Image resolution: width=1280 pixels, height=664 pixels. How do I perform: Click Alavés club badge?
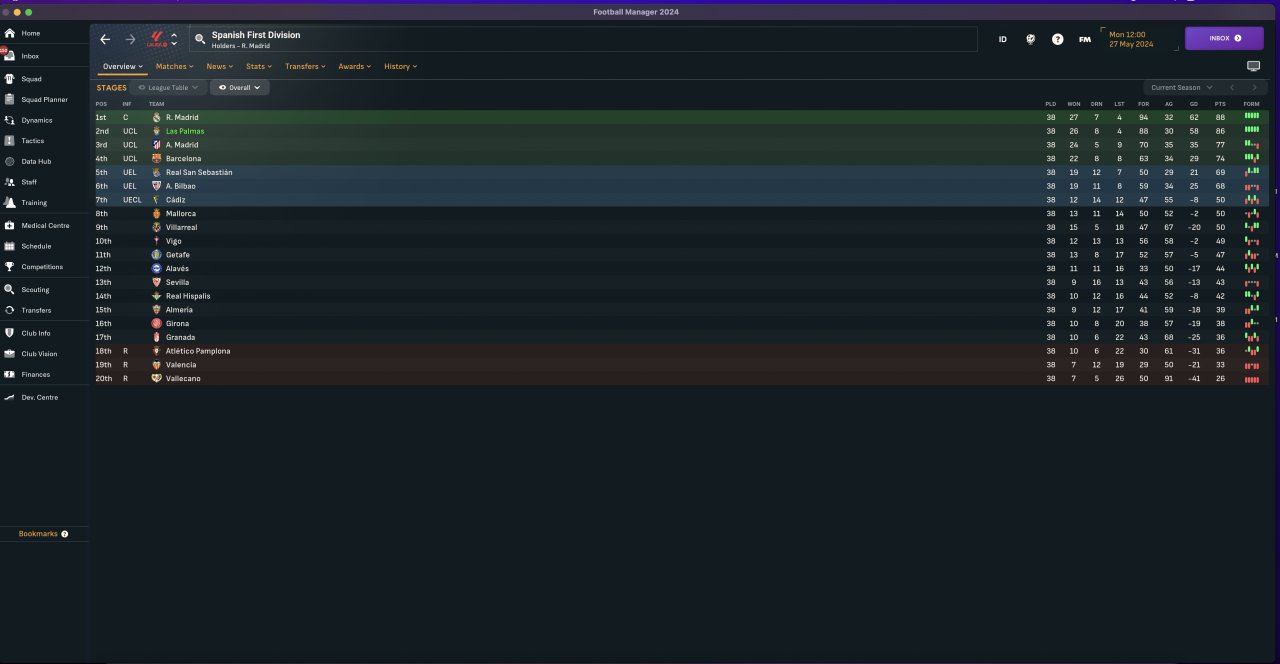point(156,269)
